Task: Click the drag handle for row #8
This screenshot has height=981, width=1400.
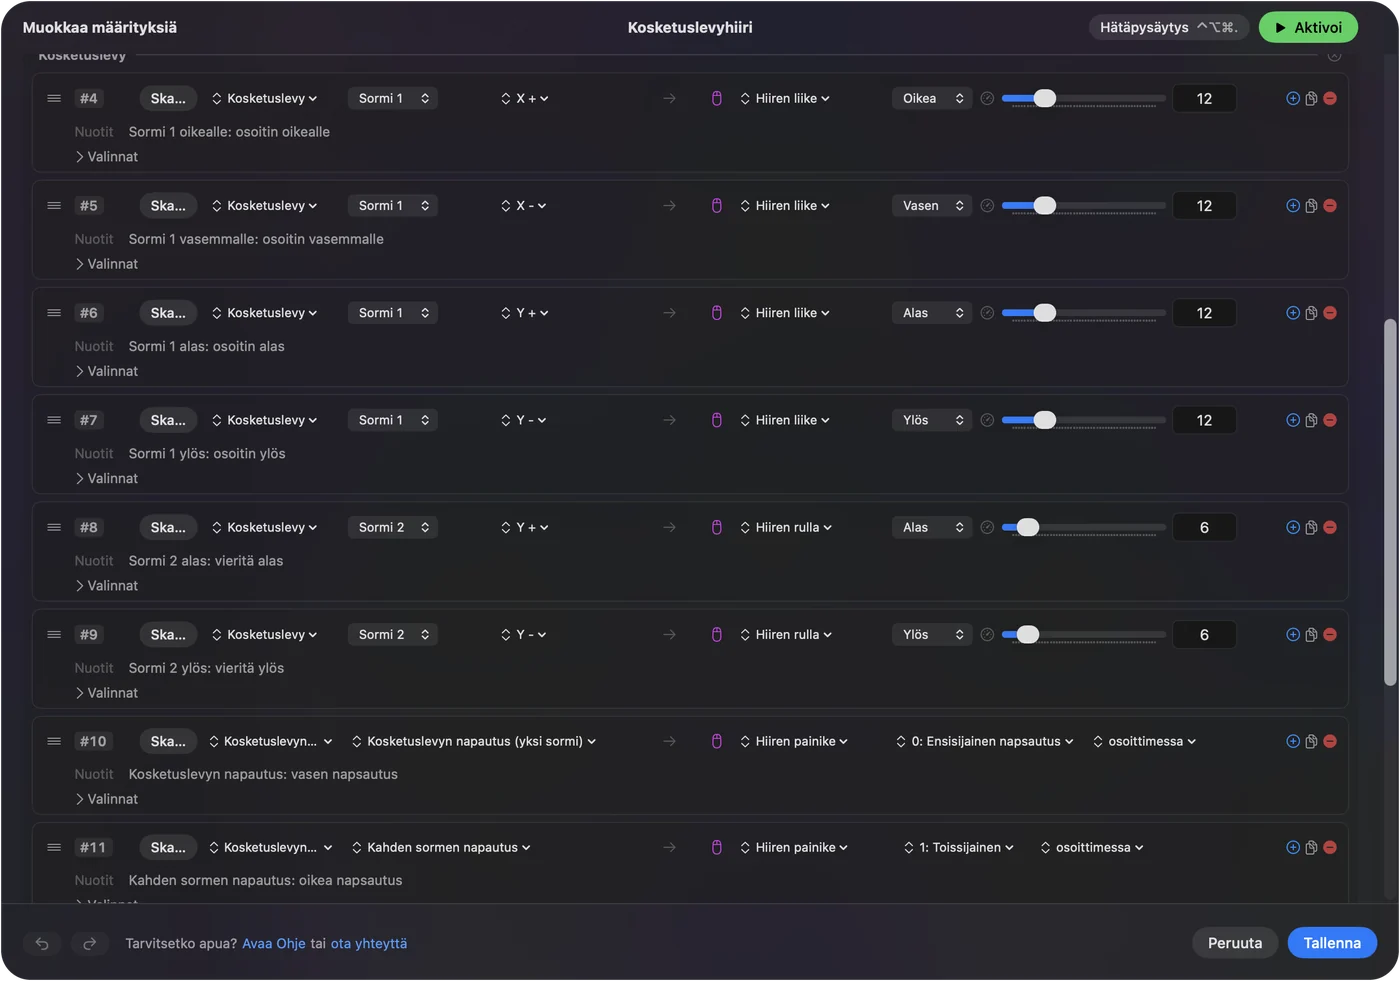Action: click(54, 527)
